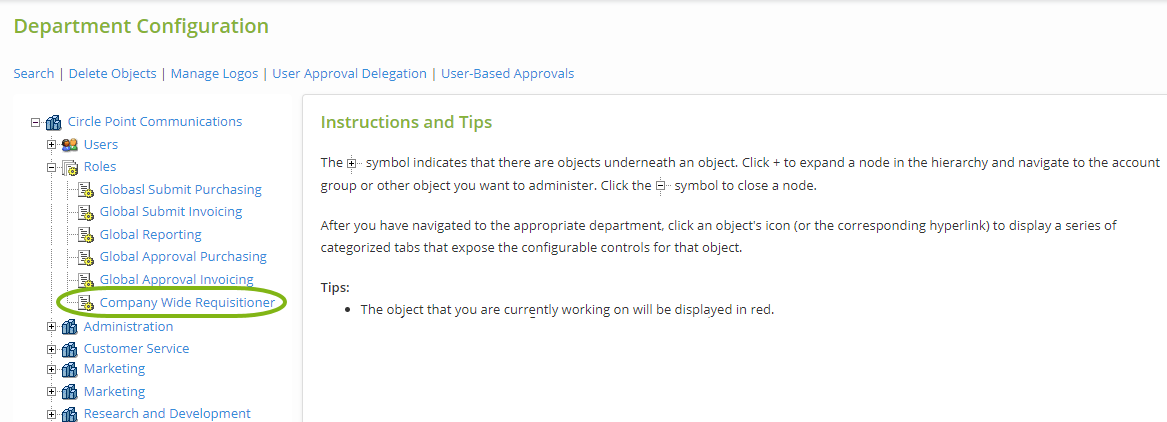Image resolution: width=1167 pixels, height=422 pixels.
Task: Click the Roles folder icon
Action: 69,167
